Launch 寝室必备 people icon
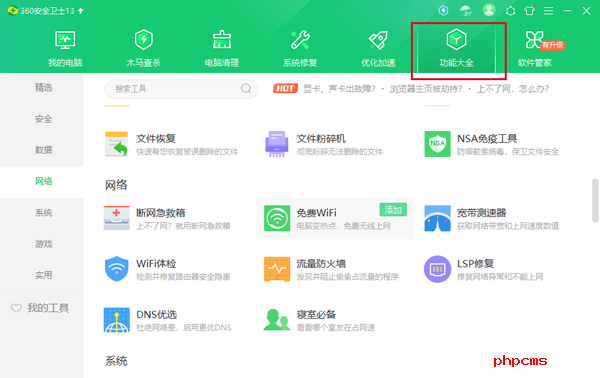This screenshot has height=378, width=600. point(277,319)
